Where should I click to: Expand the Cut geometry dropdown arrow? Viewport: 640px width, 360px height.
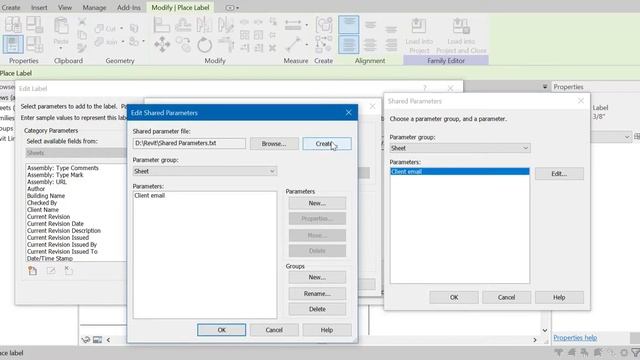tap(121, 29)
